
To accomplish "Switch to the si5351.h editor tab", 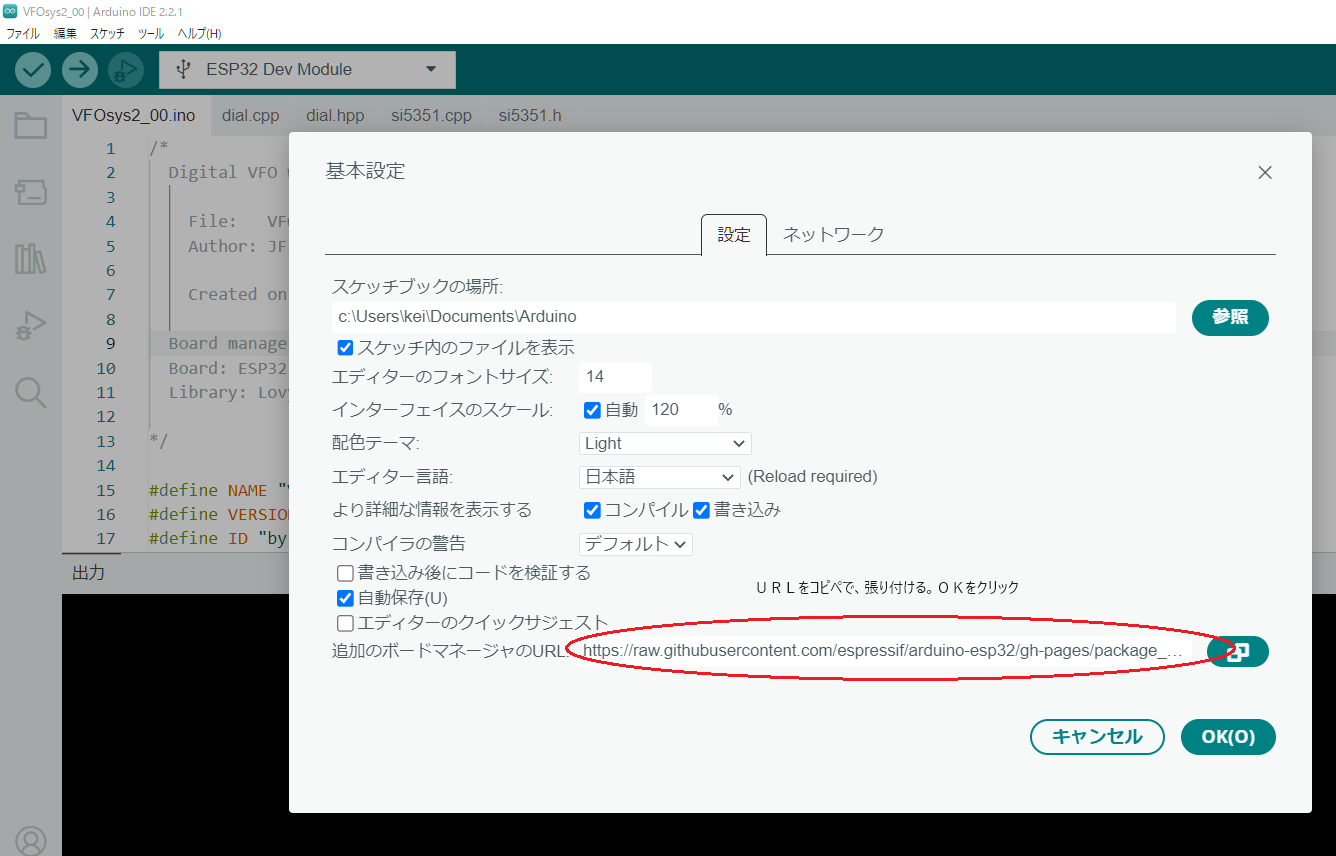I will click(530, 115).
